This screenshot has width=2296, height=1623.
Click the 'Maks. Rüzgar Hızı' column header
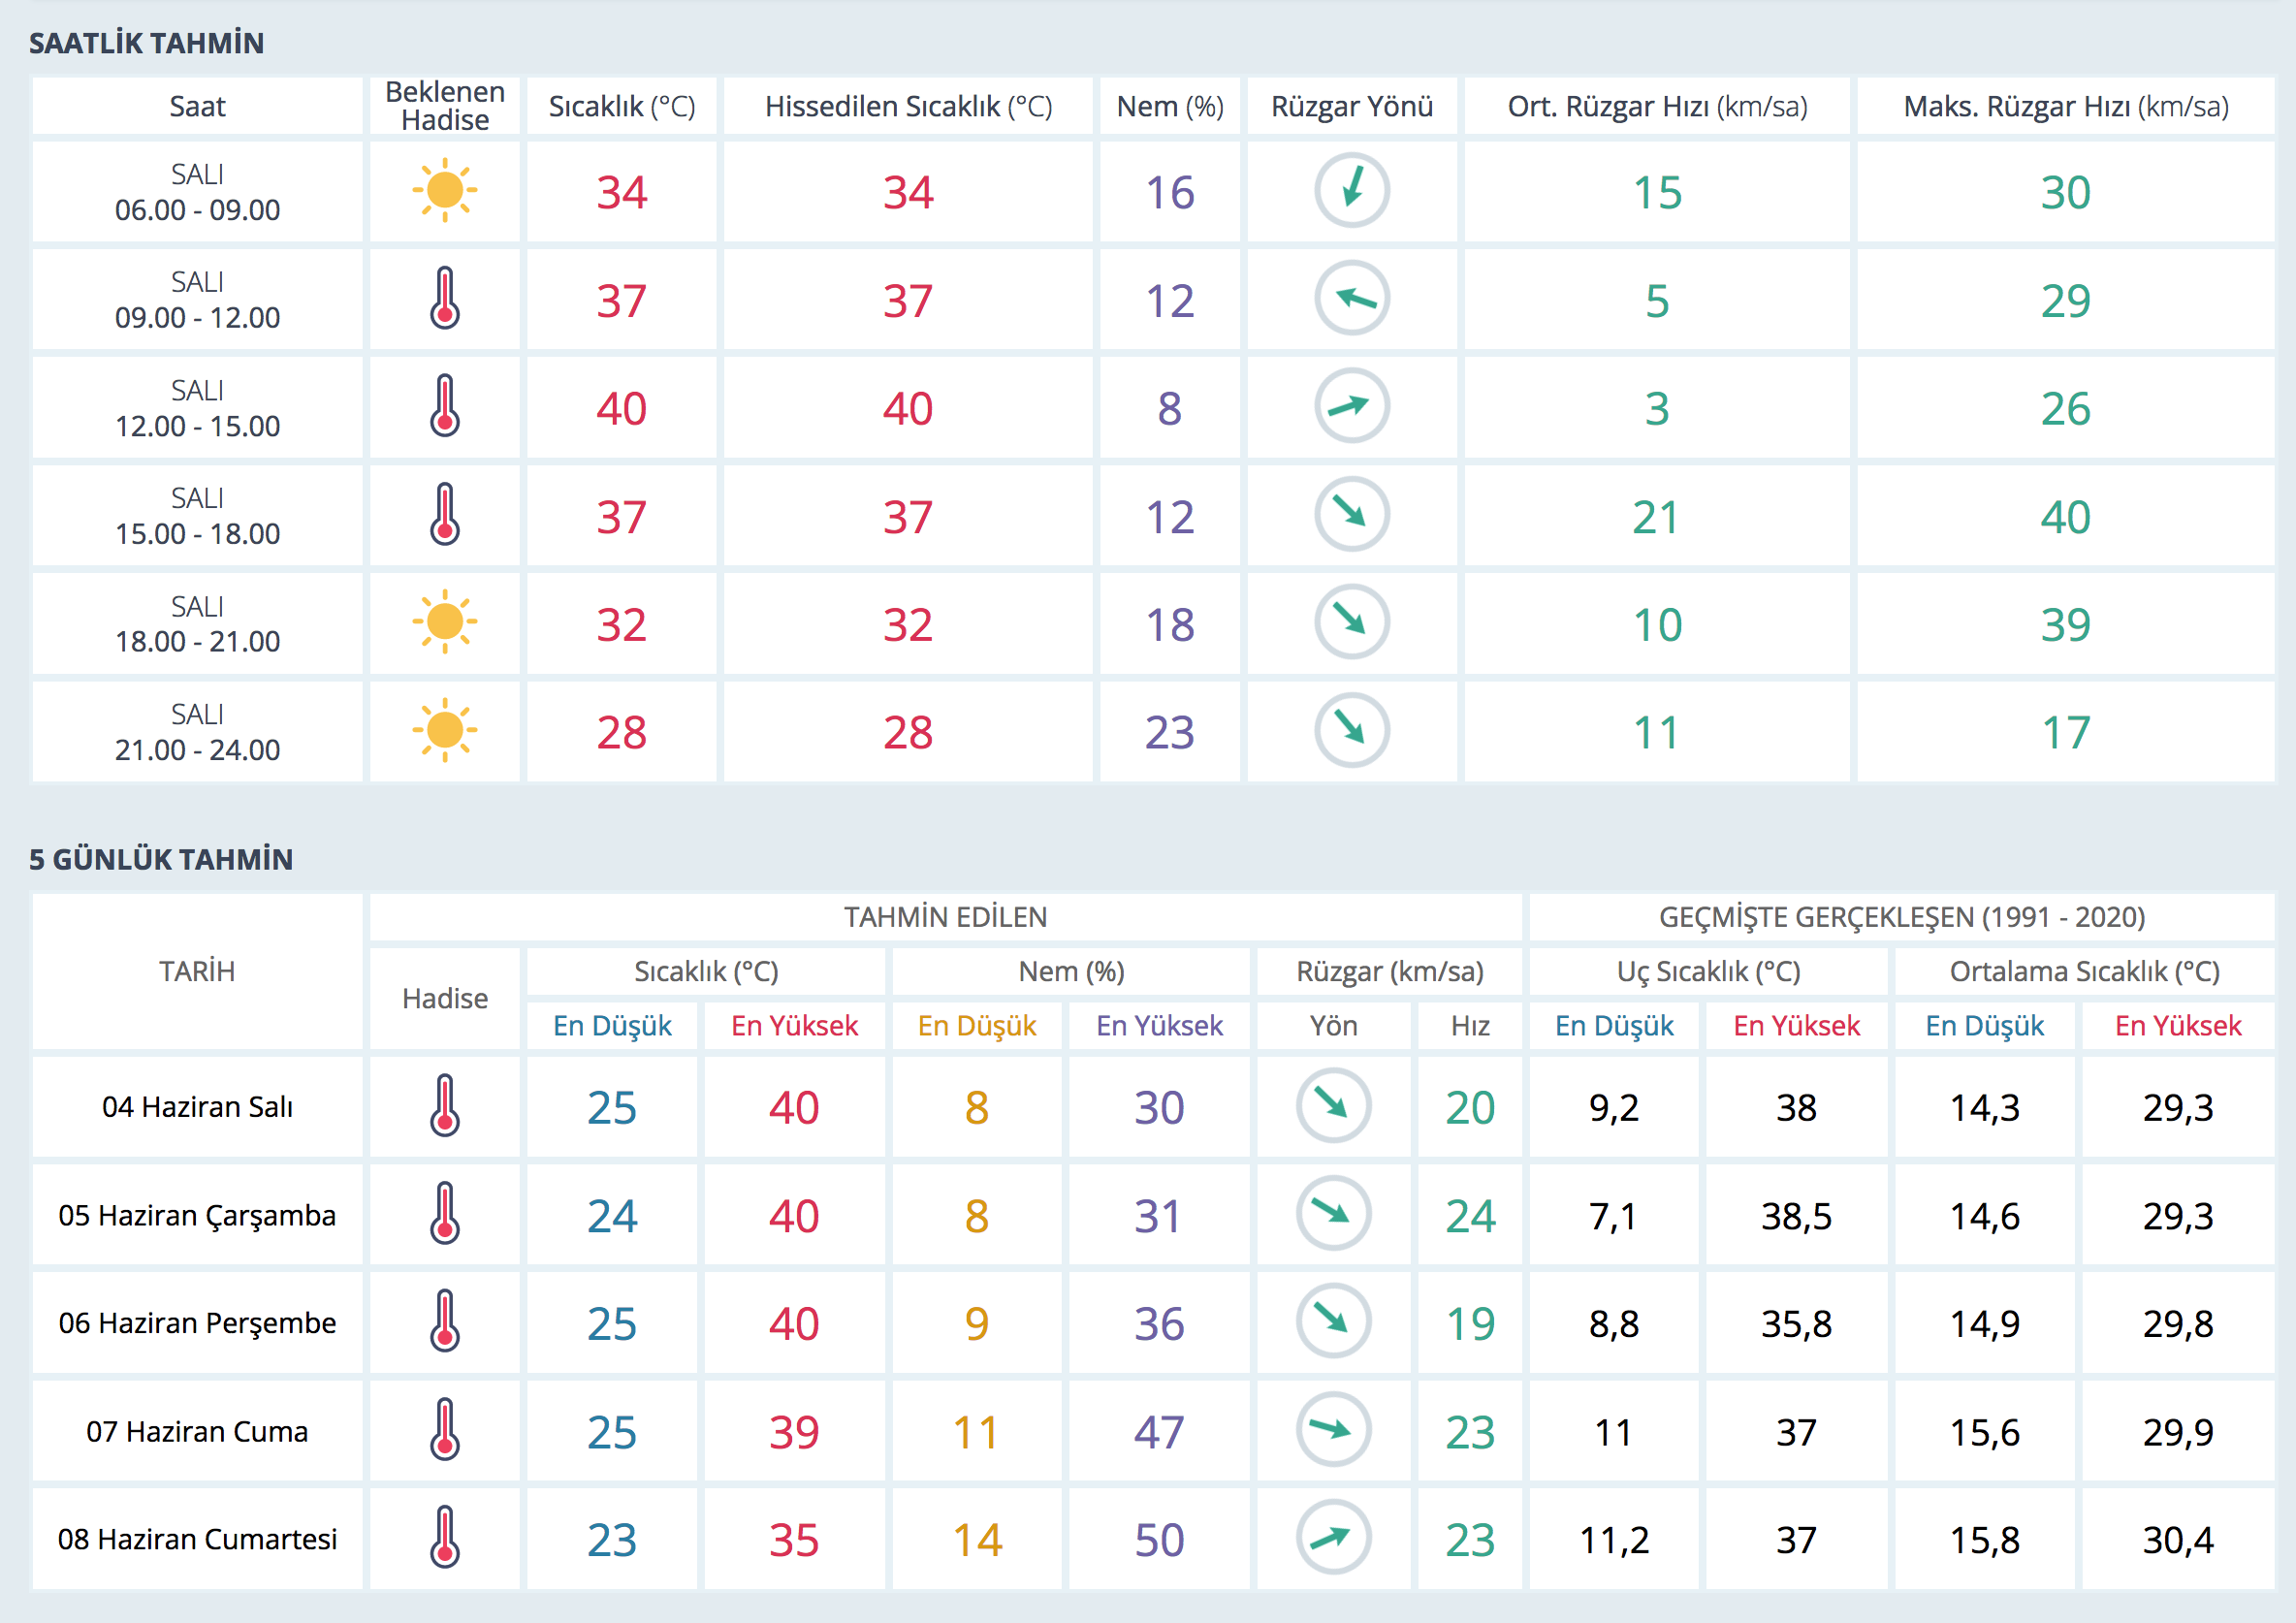point(2065,106)
